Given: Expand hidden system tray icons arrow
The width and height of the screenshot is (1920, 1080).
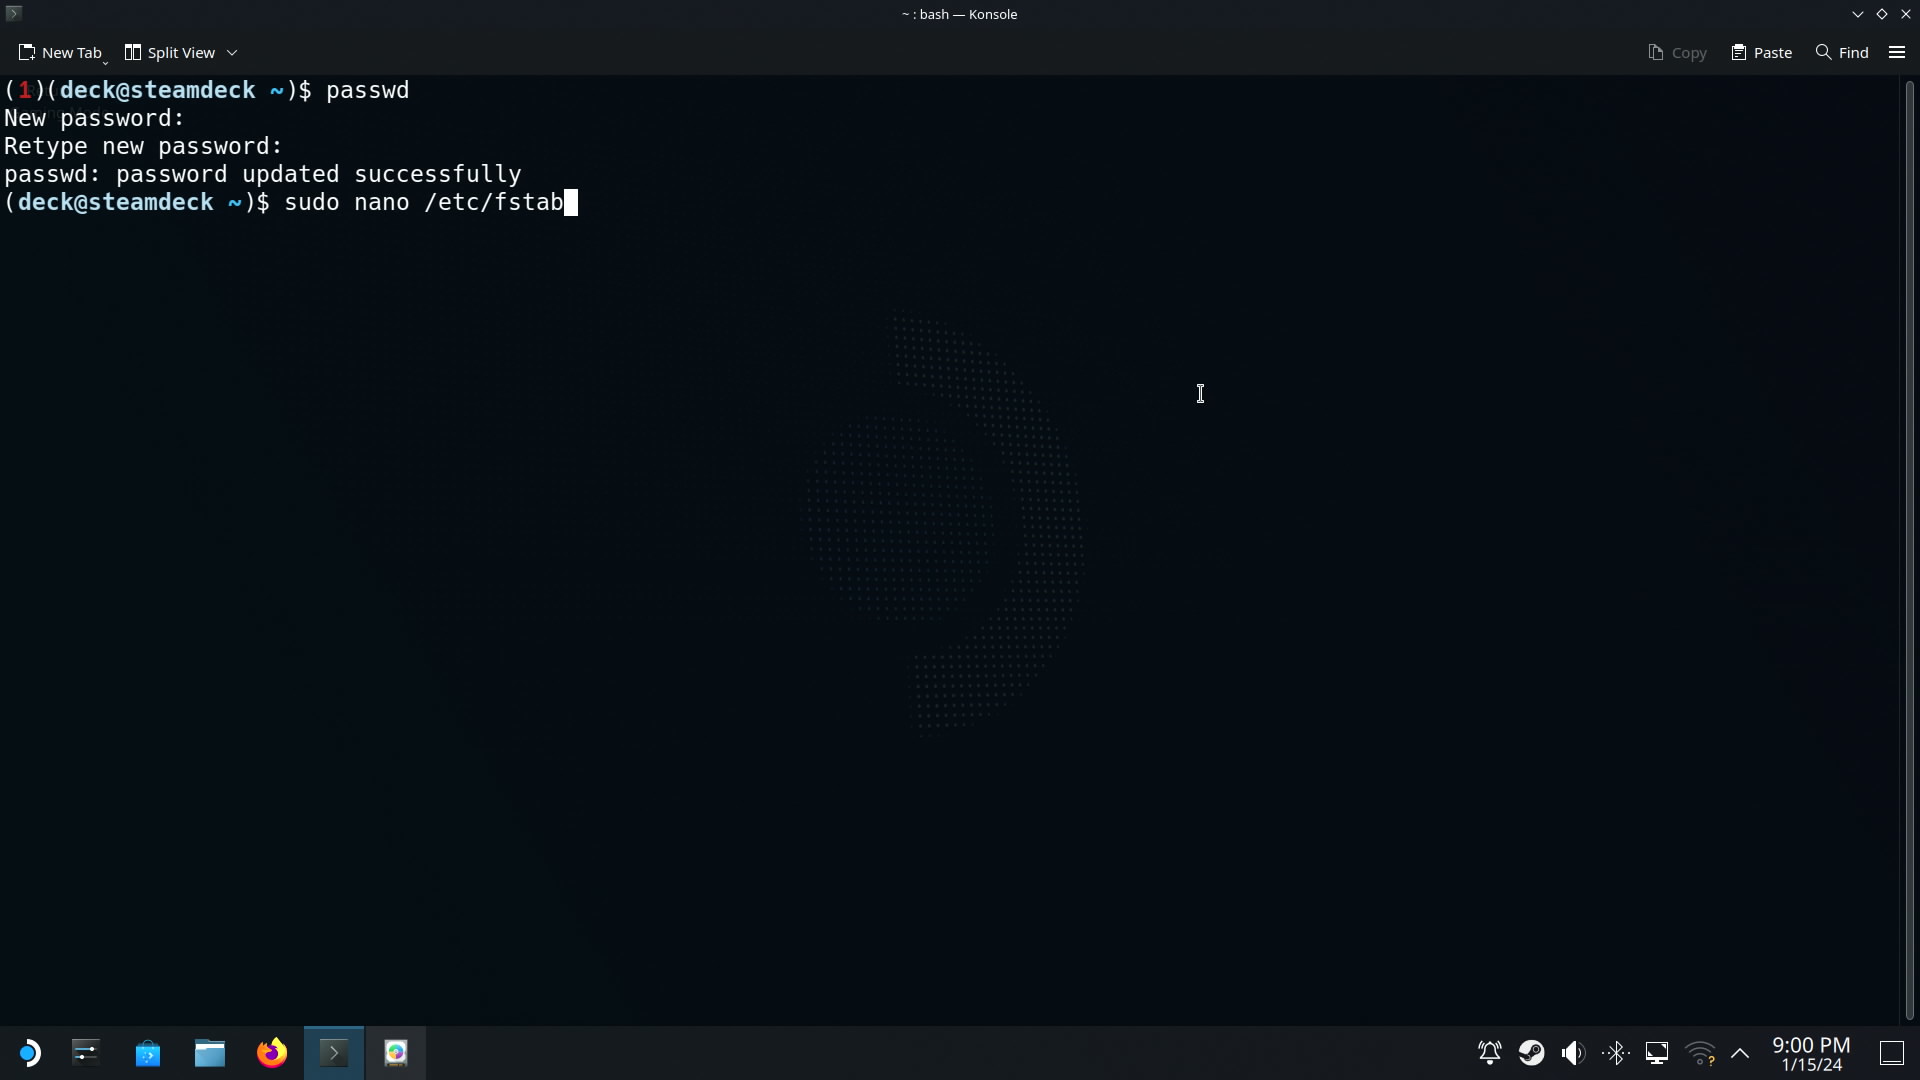Looking at the screenshot, I should pos(1740,1053).
